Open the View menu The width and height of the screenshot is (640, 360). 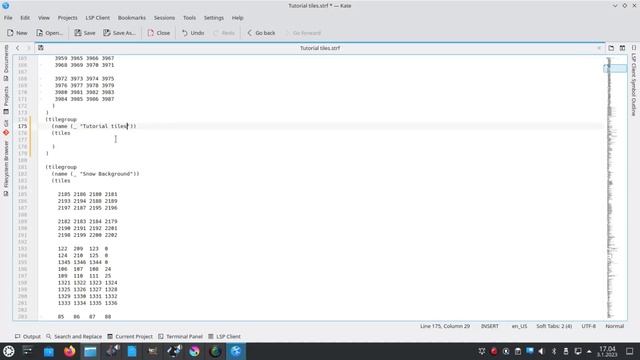(x=44, y=18)
